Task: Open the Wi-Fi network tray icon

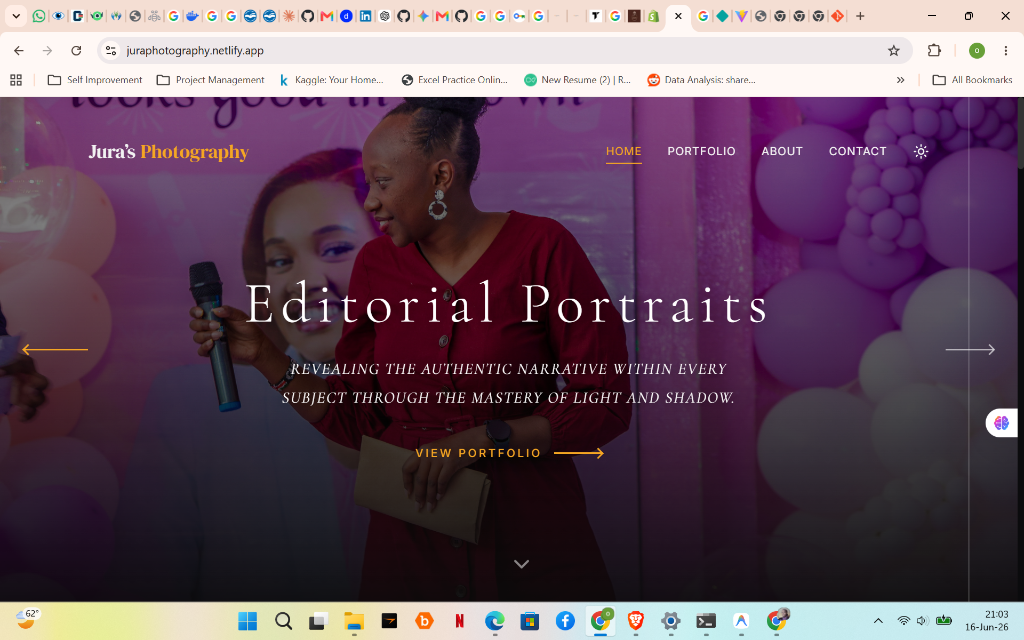Action: [904, 620]
